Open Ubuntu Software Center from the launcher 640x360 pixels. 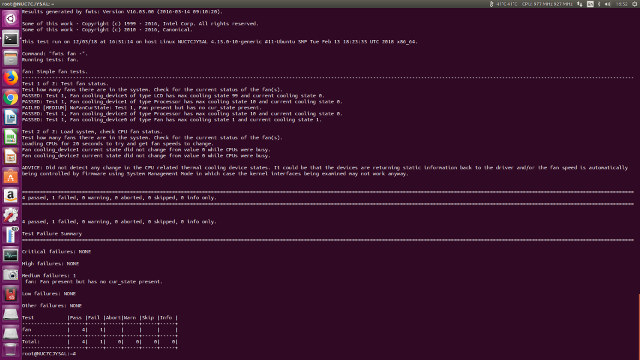11,176
